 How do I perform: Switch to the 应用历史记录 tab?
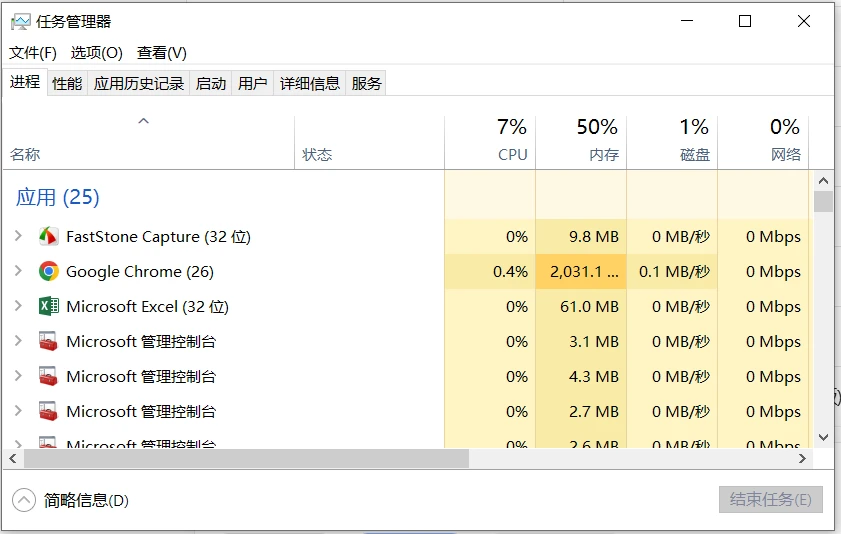point(138,83)
